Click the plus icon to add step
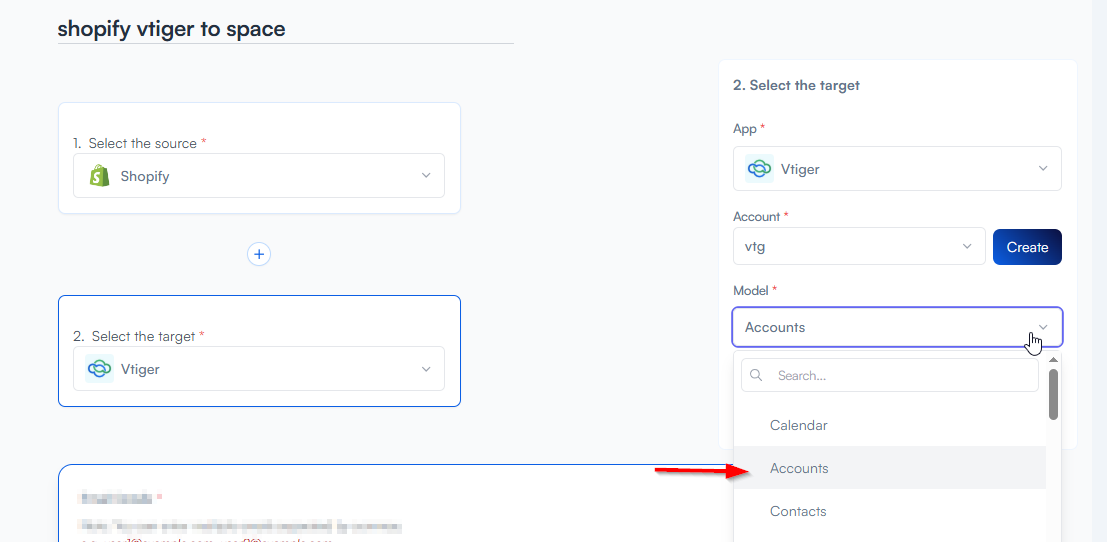Image resolution: width=1107 pixels, height=542 pixels. (x=259, y=254)
